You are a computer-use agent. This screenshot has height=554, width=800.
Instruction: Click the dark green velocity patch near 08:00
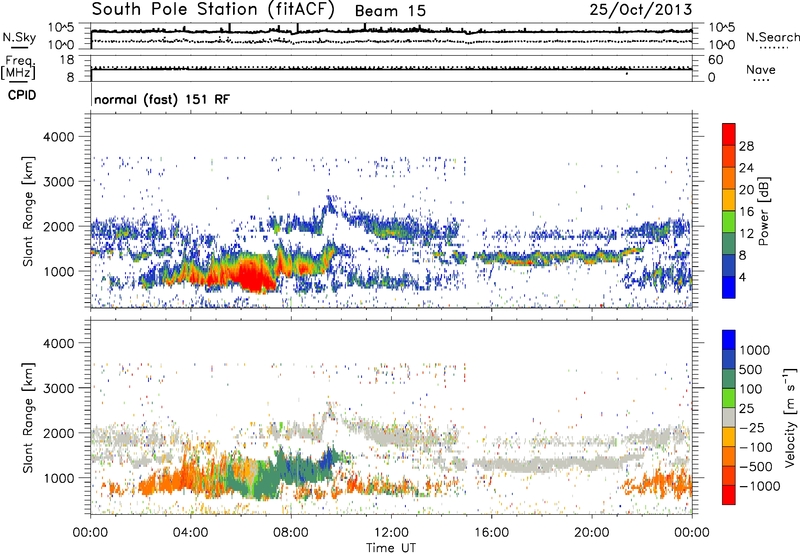(x=298, y=469)
